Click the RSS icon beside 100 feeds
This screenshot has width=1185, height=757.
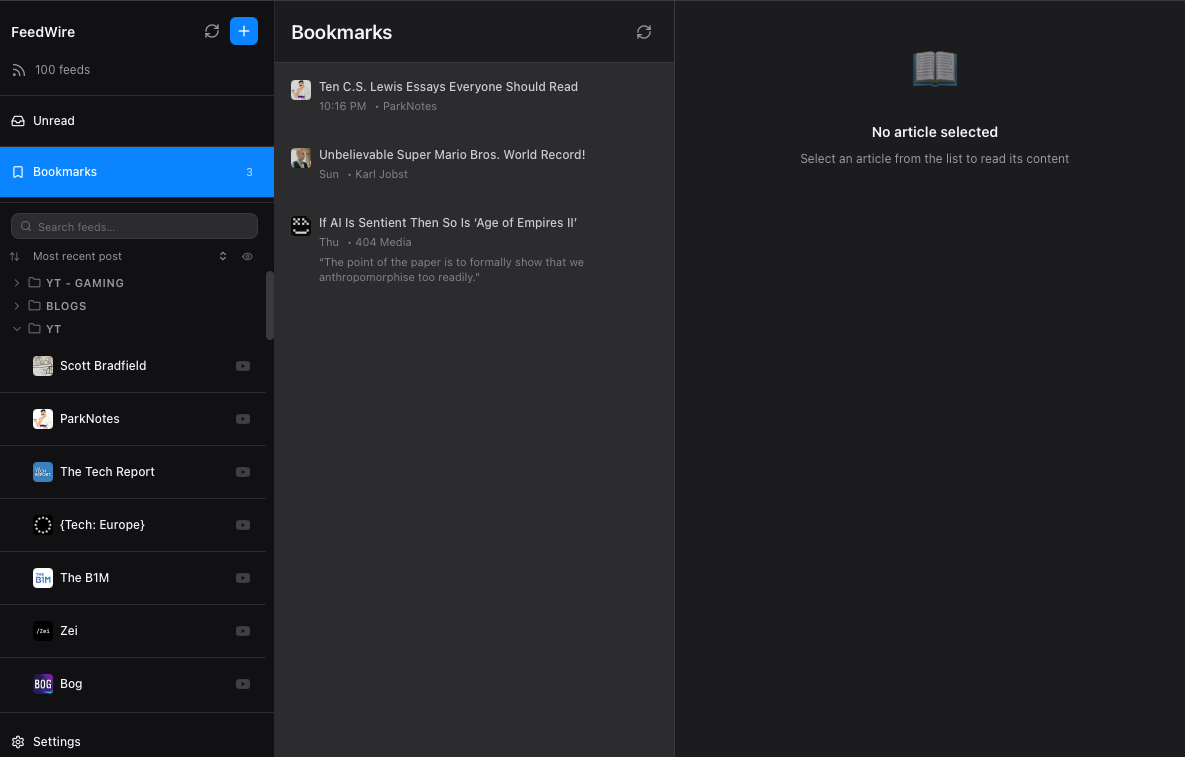[19, 70]
